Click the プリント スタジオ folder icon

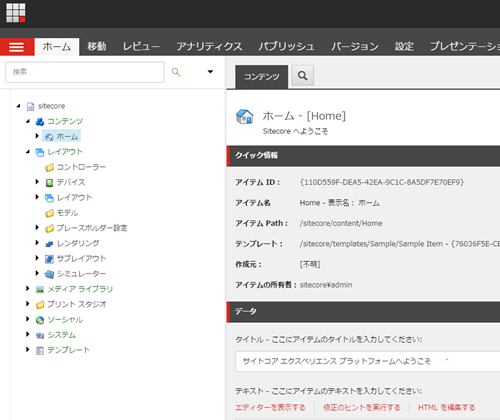pyautogui.click(x=40, y=305)
